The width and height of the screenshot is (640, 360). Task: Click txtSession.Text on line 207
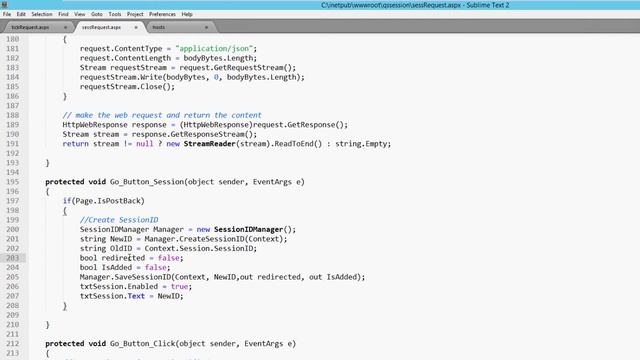tap(112, 296)
